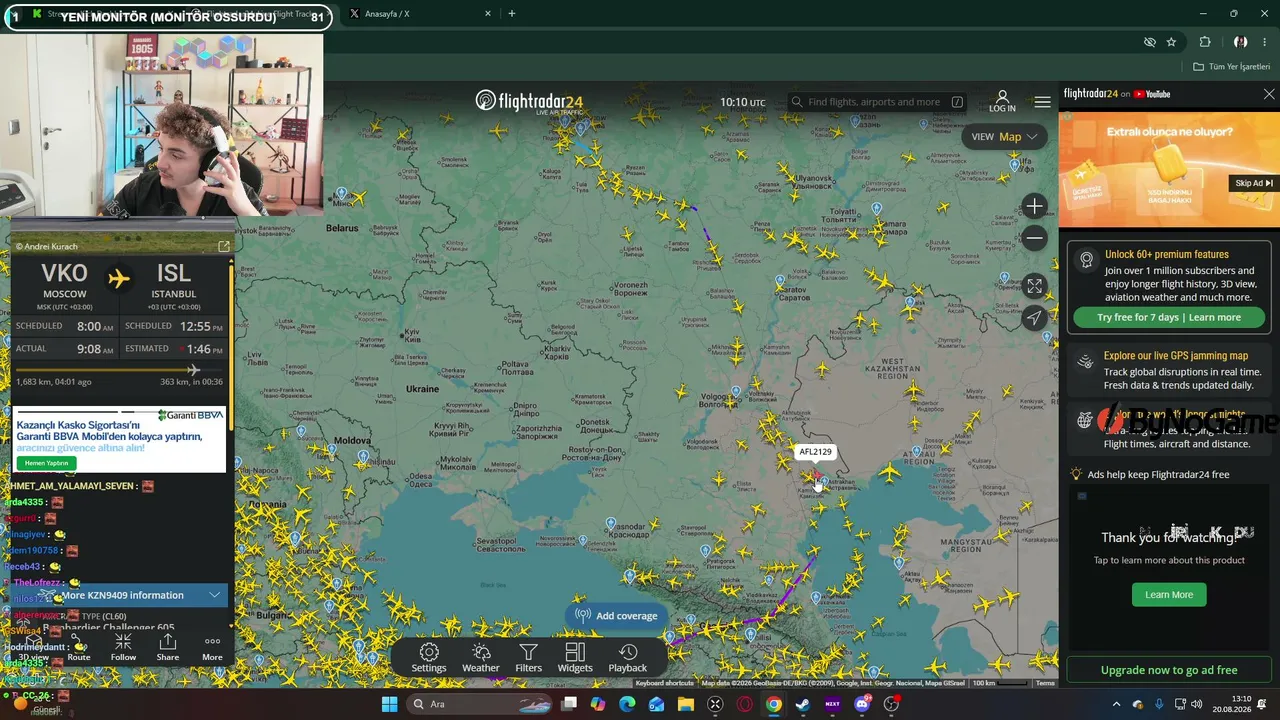The height and width of the screenshot is (720, 1280).
Task: Open the map Terms link
Action: 1045,683
